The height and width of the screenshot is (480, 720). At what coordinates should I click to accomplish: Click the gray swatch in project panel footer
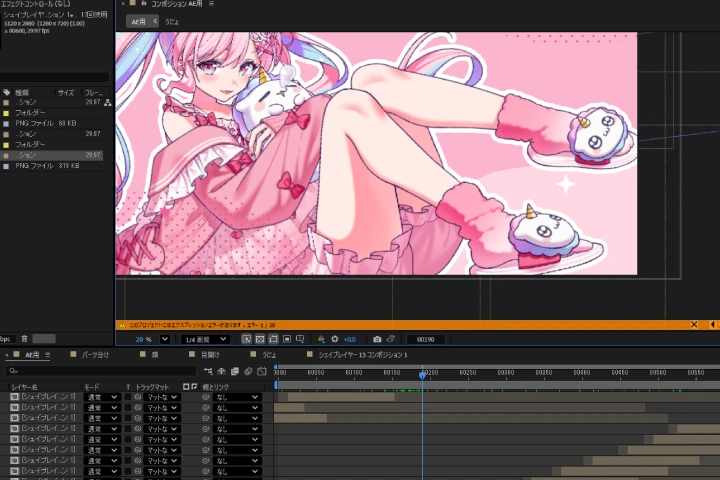(x=44, y=339)
